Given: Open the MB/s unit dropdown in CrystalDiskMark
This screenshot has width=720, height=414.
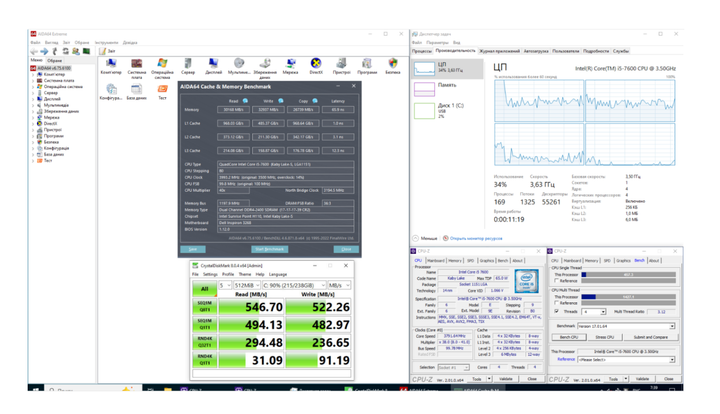Looking at the screenshot, I should [339, 285].
